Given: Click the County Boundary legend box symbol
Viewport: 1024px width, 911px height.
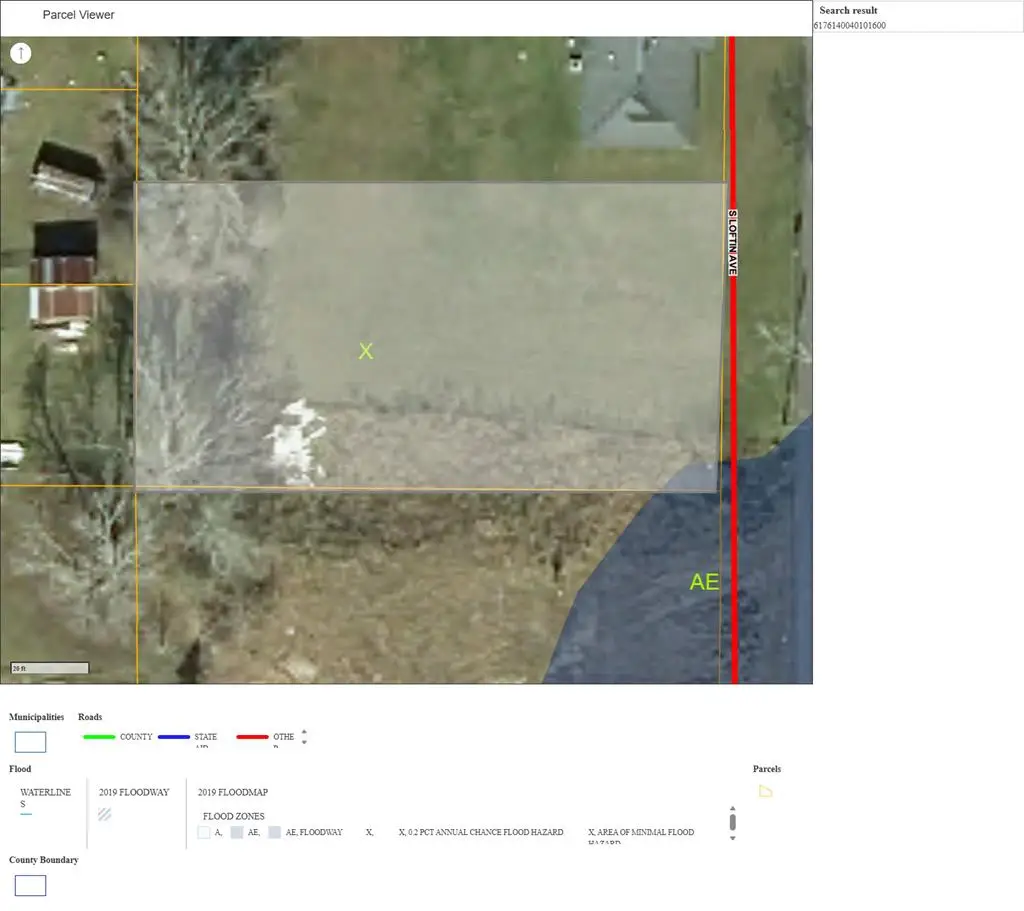Looking at the screenshot, I should tap(30, 885).
